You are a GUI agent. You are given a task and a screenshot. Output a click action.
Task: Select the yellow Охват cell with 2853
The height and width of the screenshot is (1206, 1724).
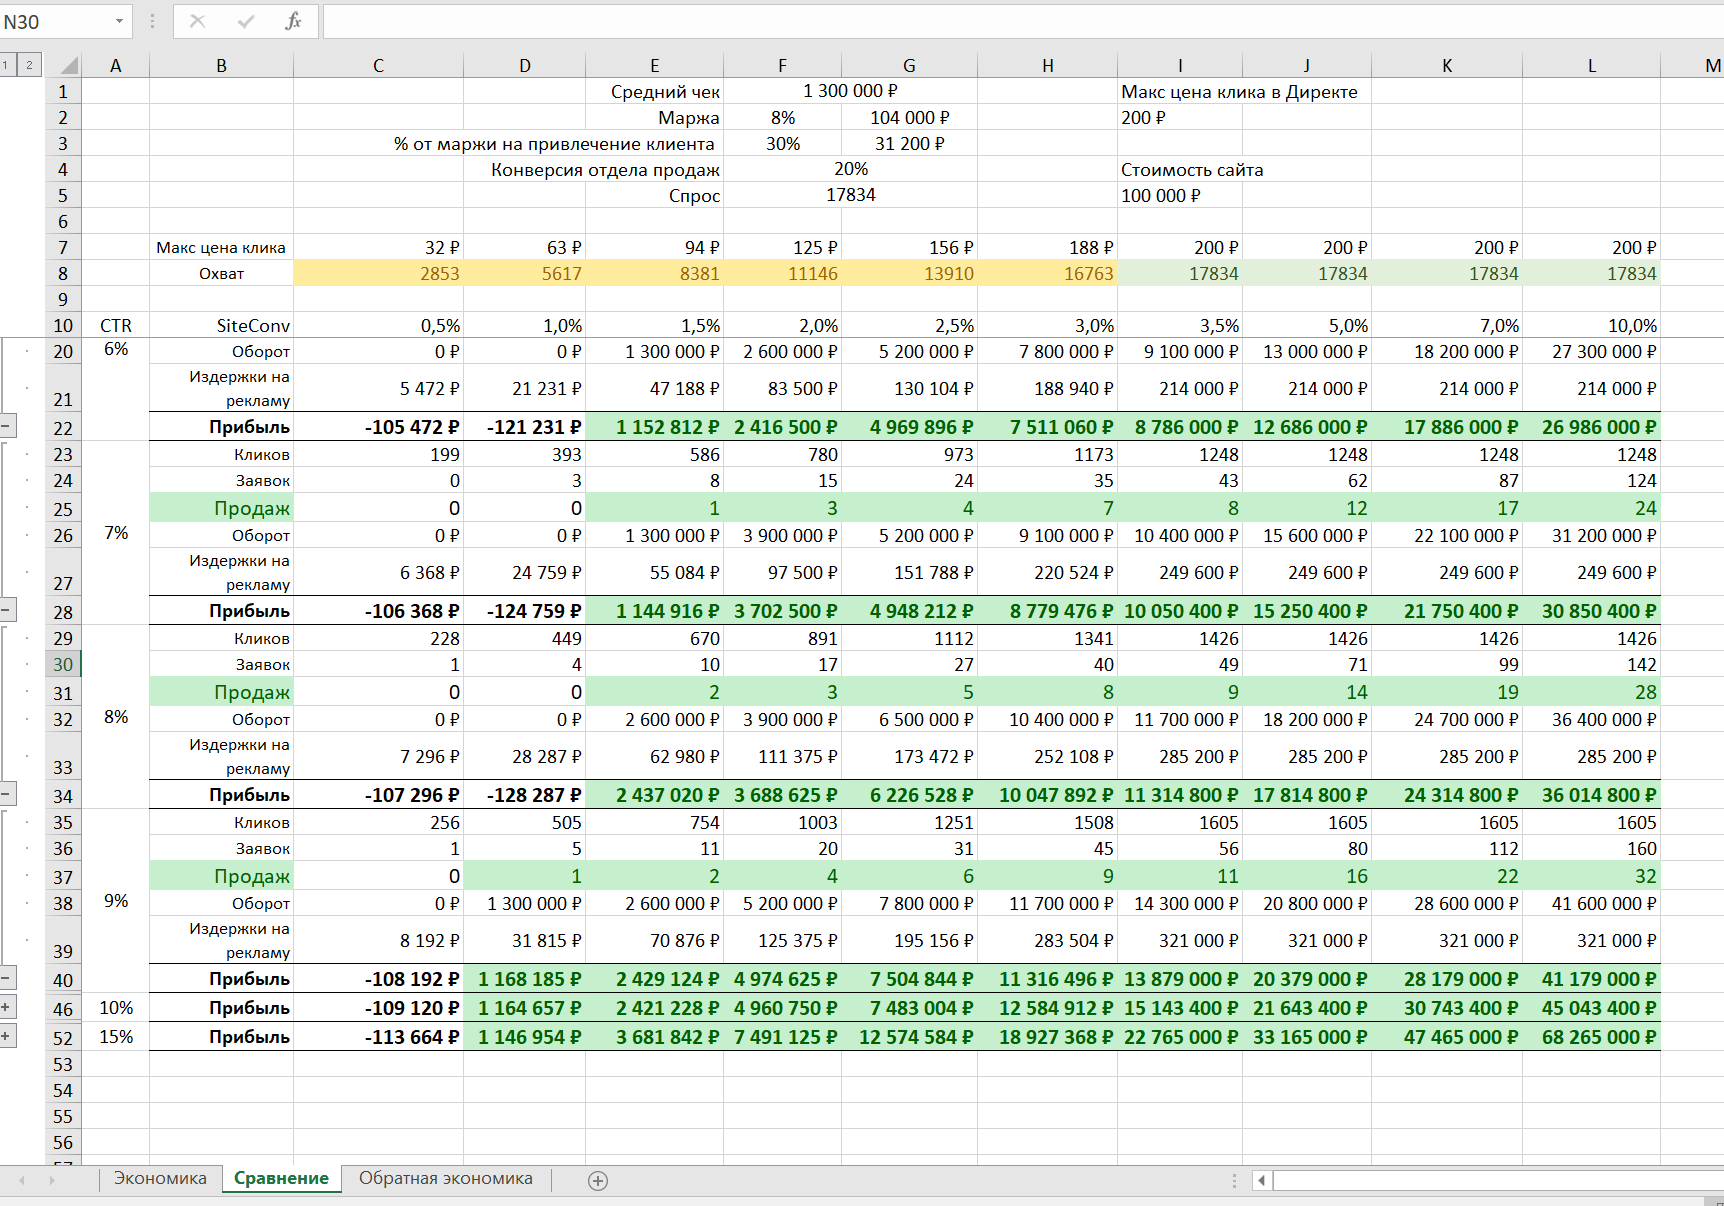(x=379, y=274)
